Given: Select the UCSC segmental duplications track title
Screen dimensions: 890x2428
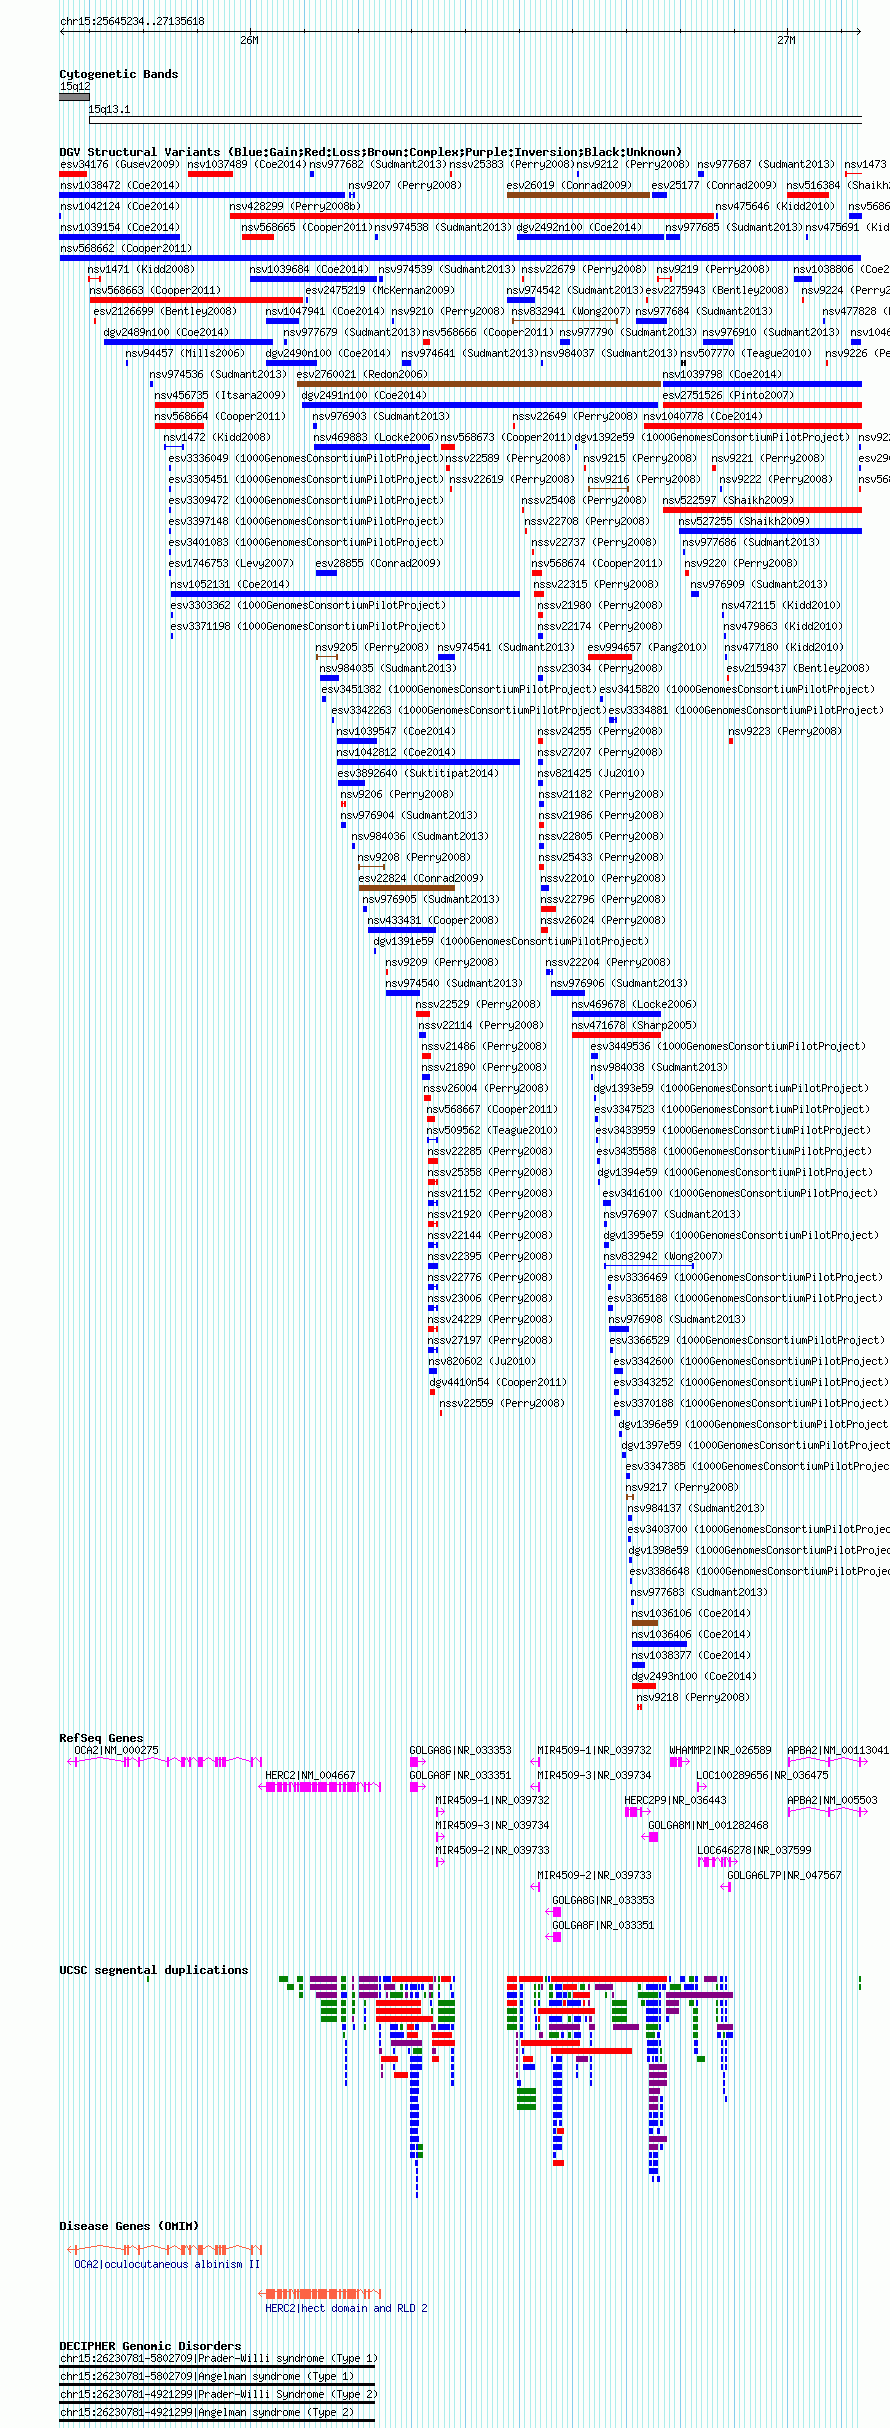Looking at the screenshot, I should click(x=154, y=1970).
